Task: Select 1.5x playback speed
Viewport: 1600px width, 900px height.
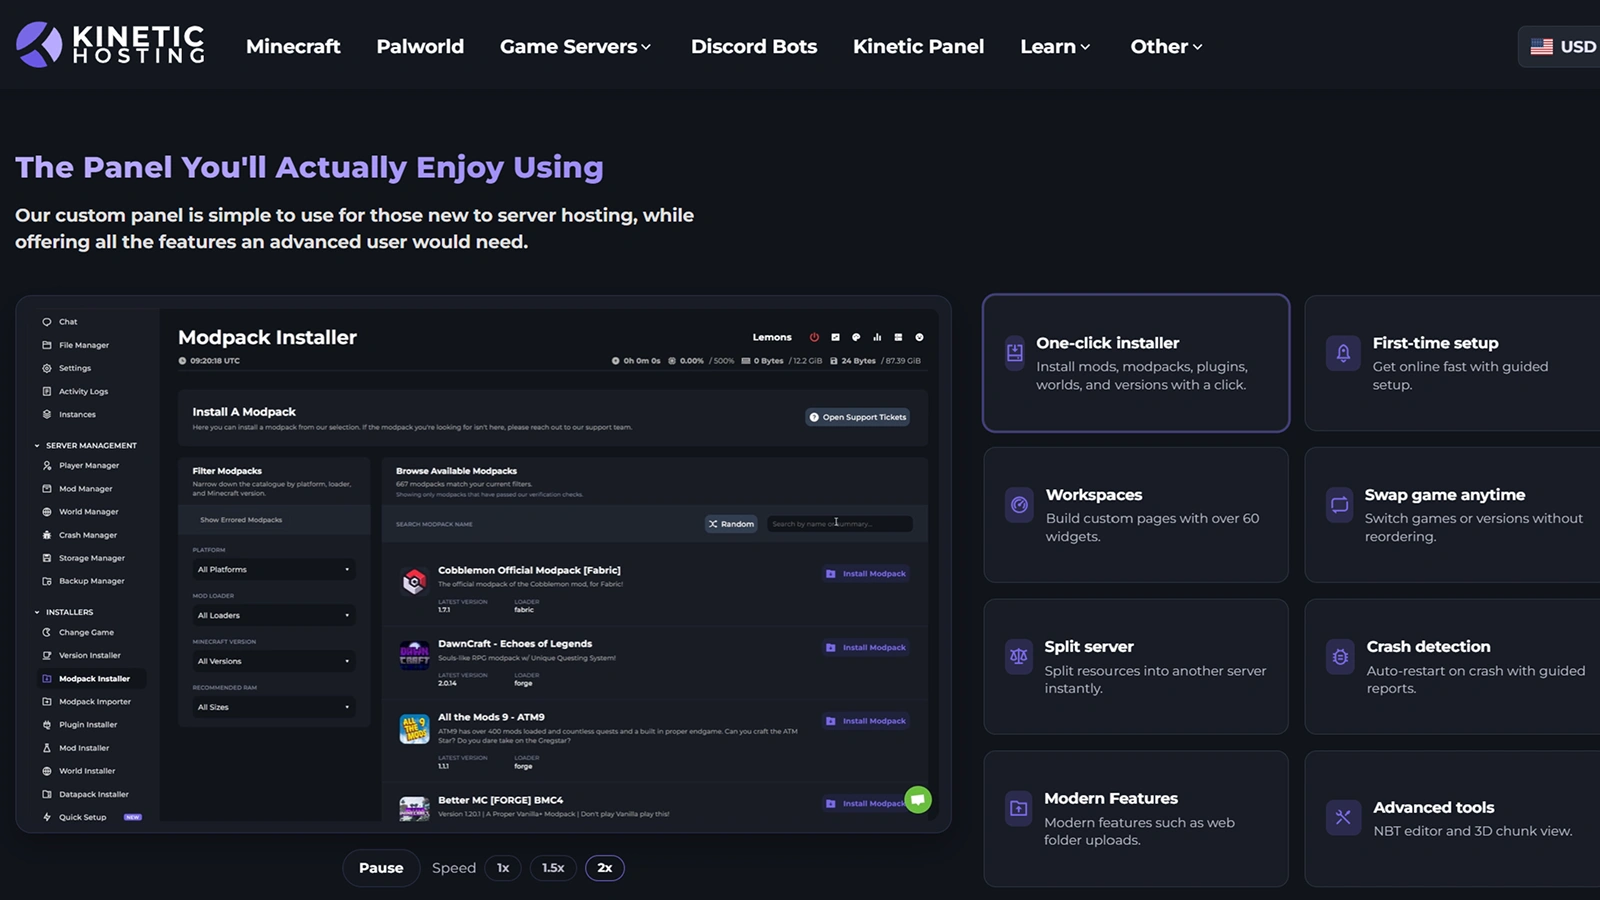Action: click(x=553, y=868)
